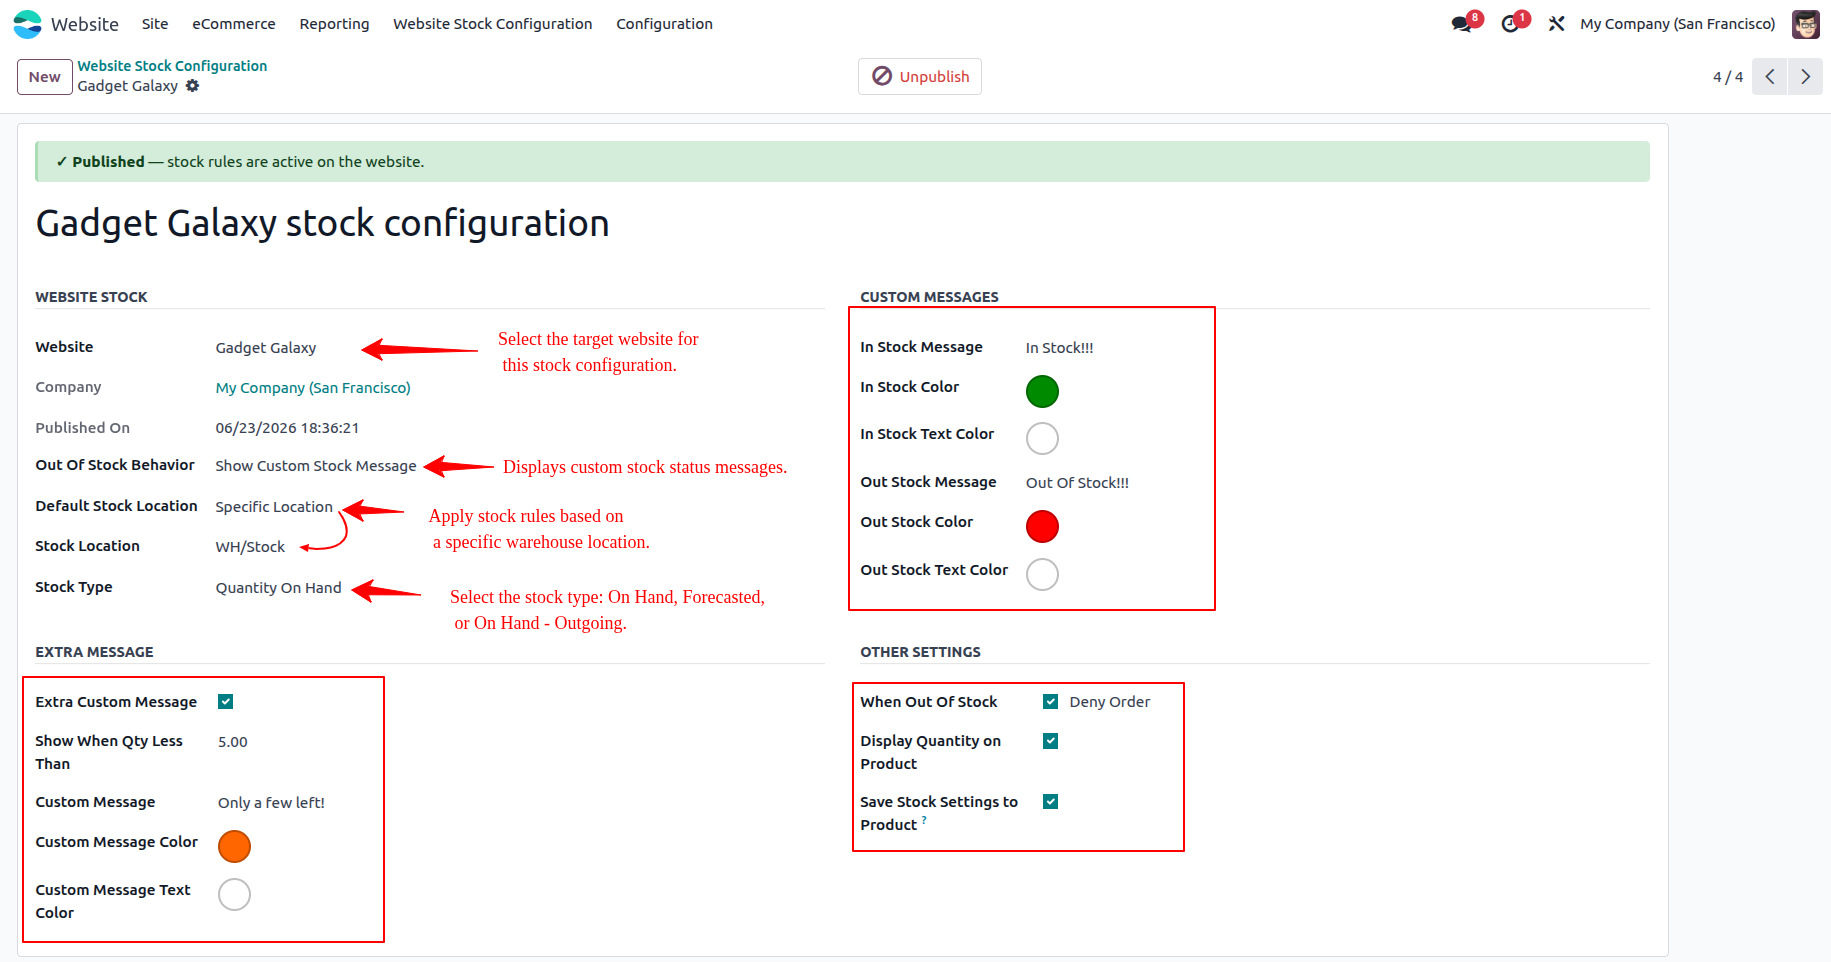This screenshot has width=1831, height=962.
Task: Click the help tooltip on Save Stock Settings
Action: click(924, 820)
